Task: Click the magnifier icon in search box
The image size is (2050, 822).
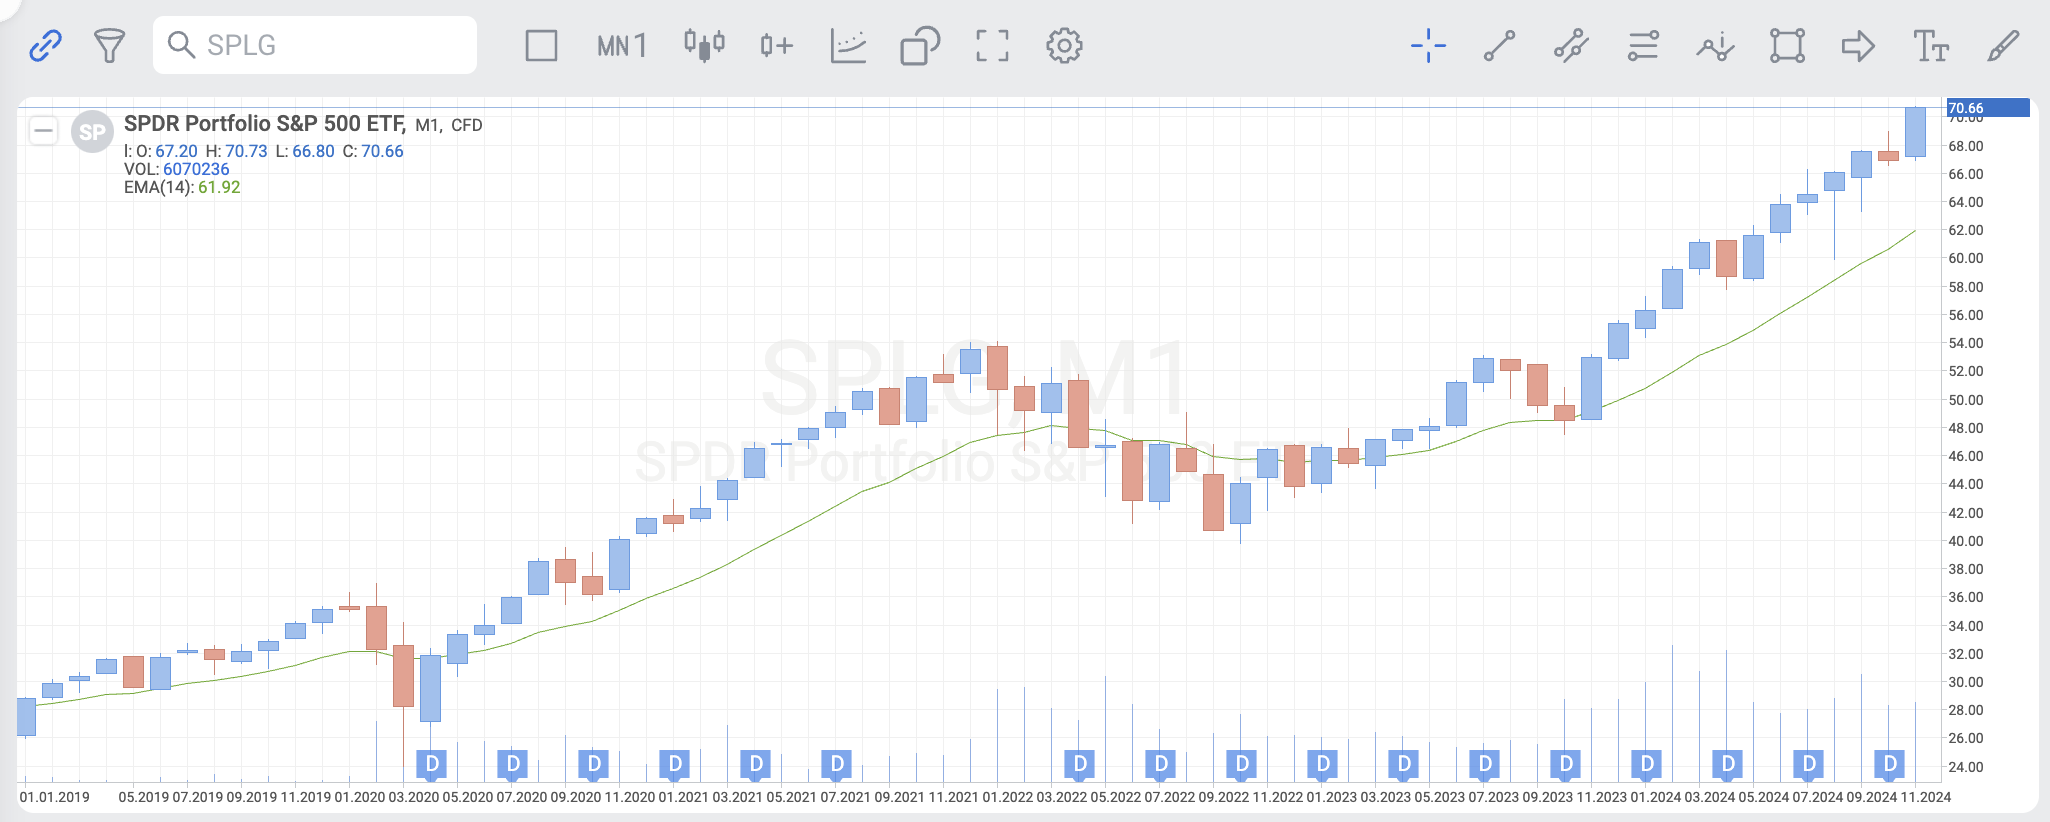Action: [181, 45]
